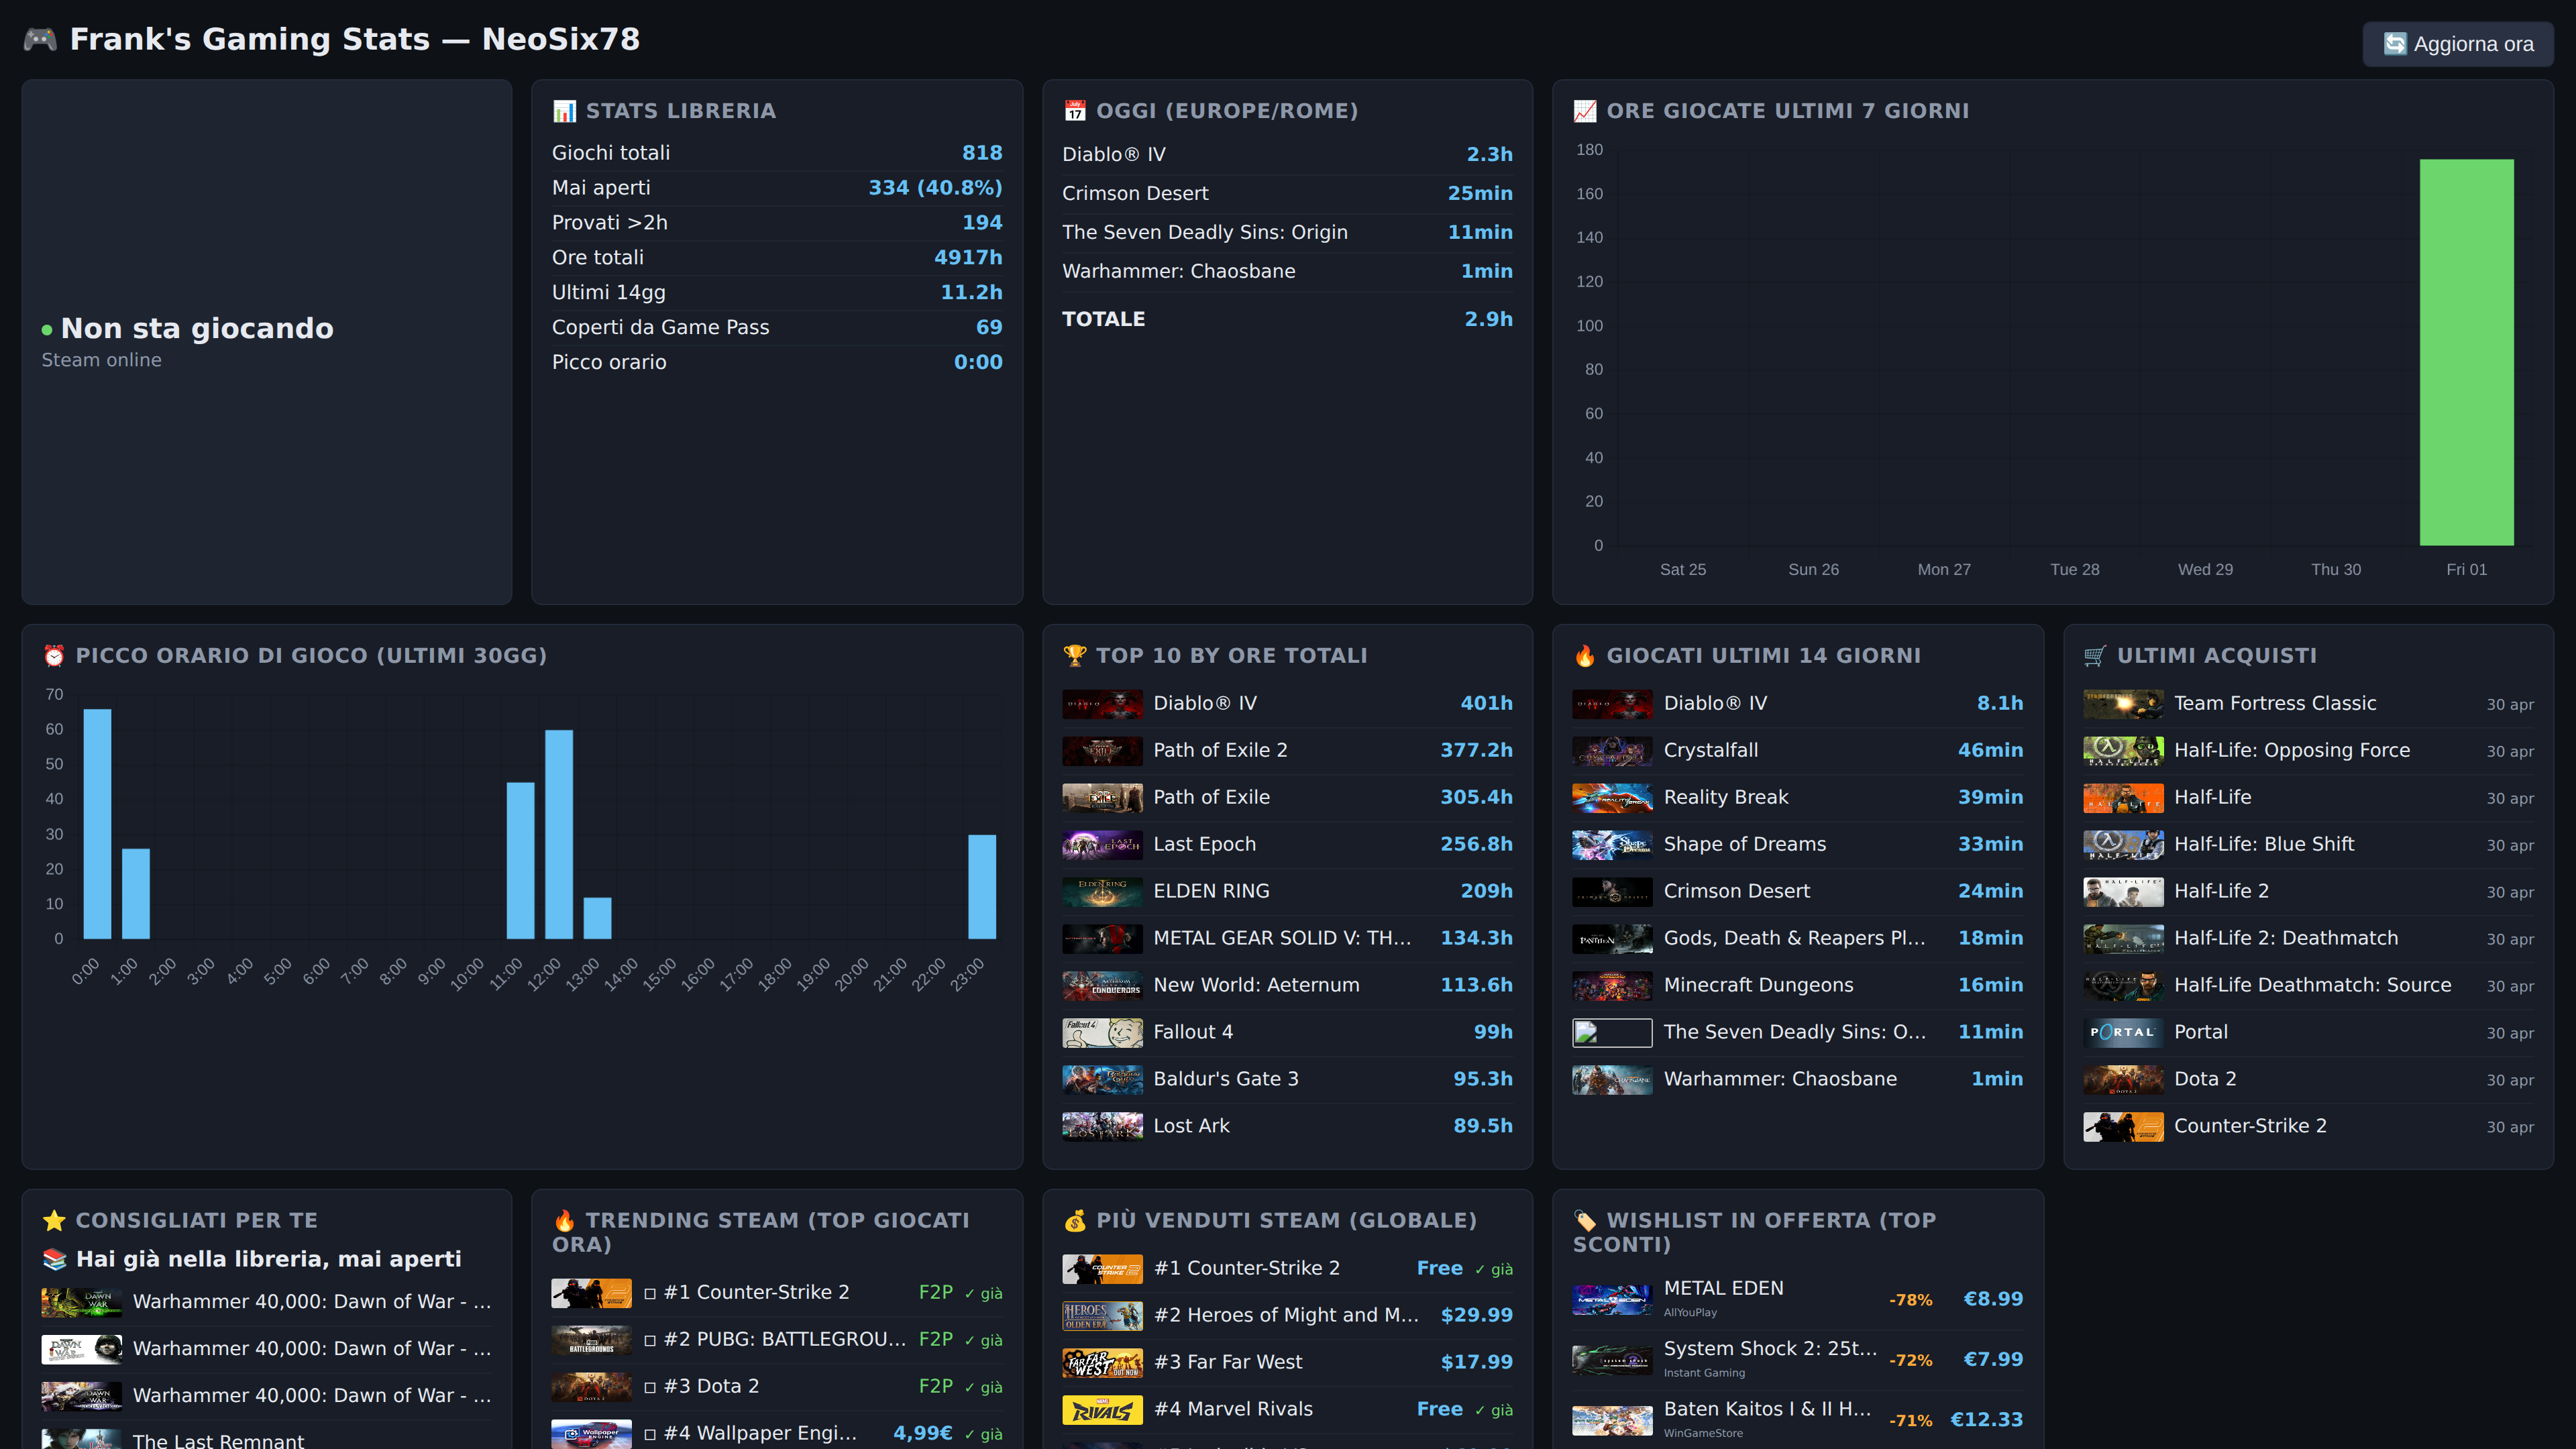Open the Reality Break thumbnail
Image resolution: width=2576 pixels, height=1449 pixels.
click(1612, 798)
